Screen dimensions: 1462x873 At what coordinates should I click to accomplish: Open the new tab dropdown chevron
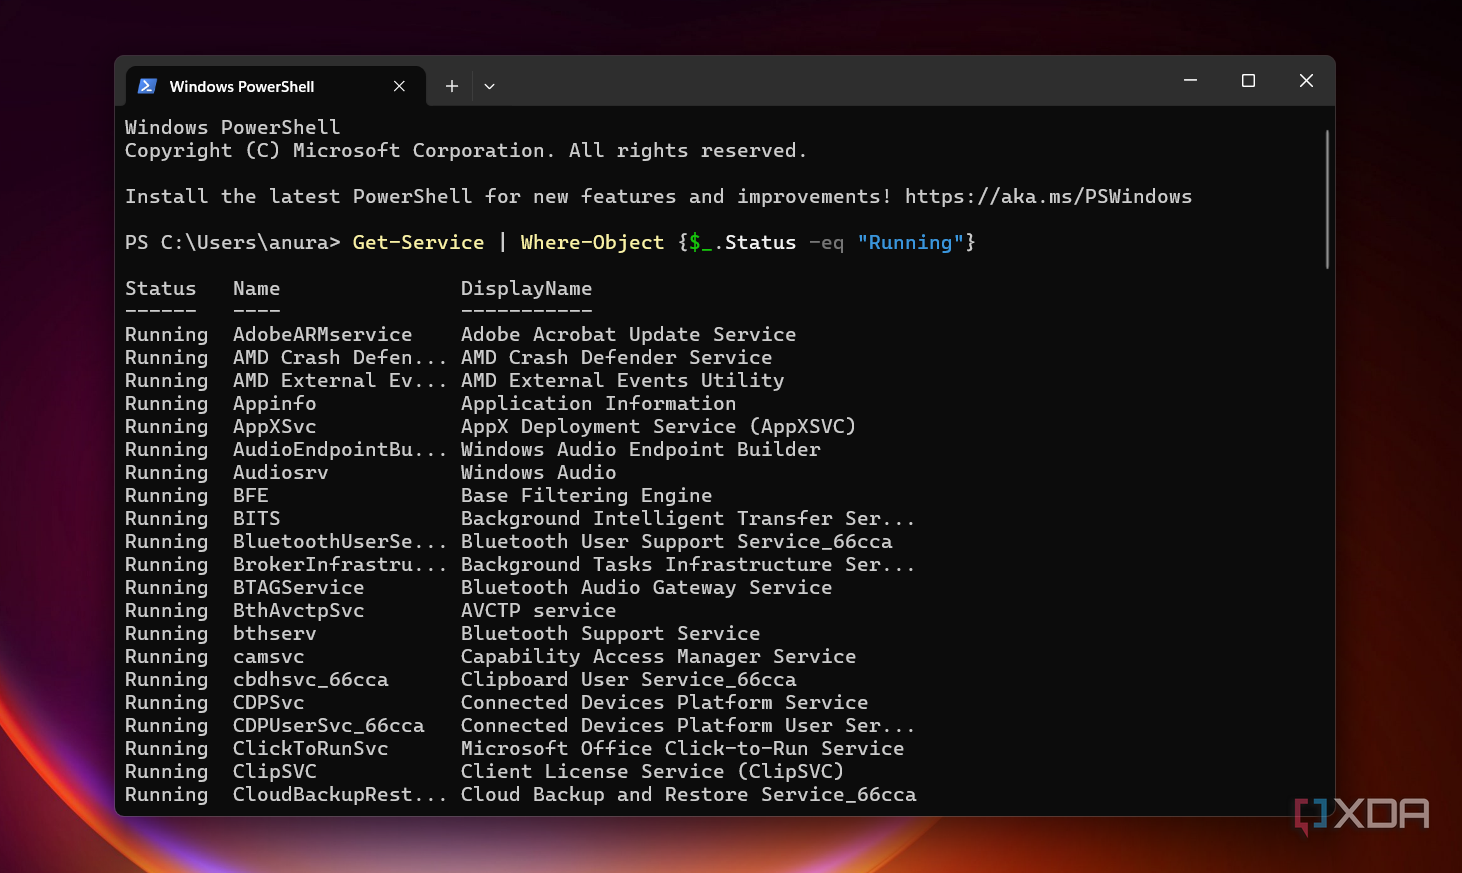[x=489, y=86]
